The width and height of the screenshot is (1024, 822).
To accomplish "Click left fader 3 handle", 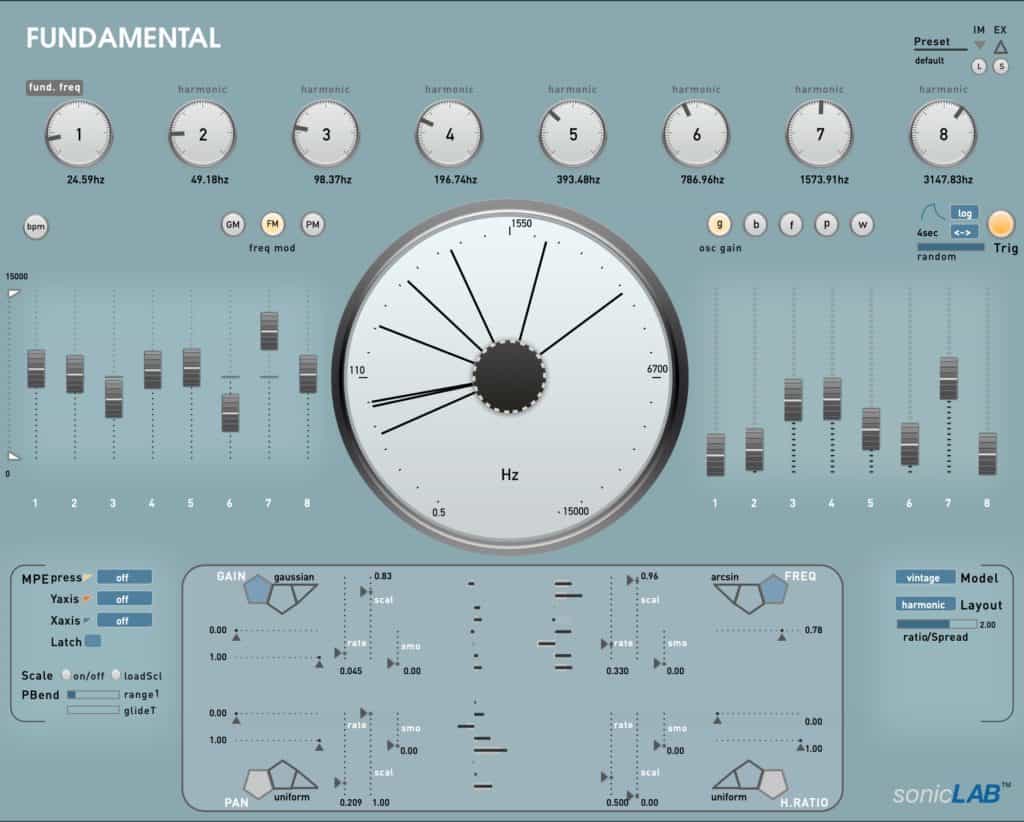I will [x=114, y=397].
